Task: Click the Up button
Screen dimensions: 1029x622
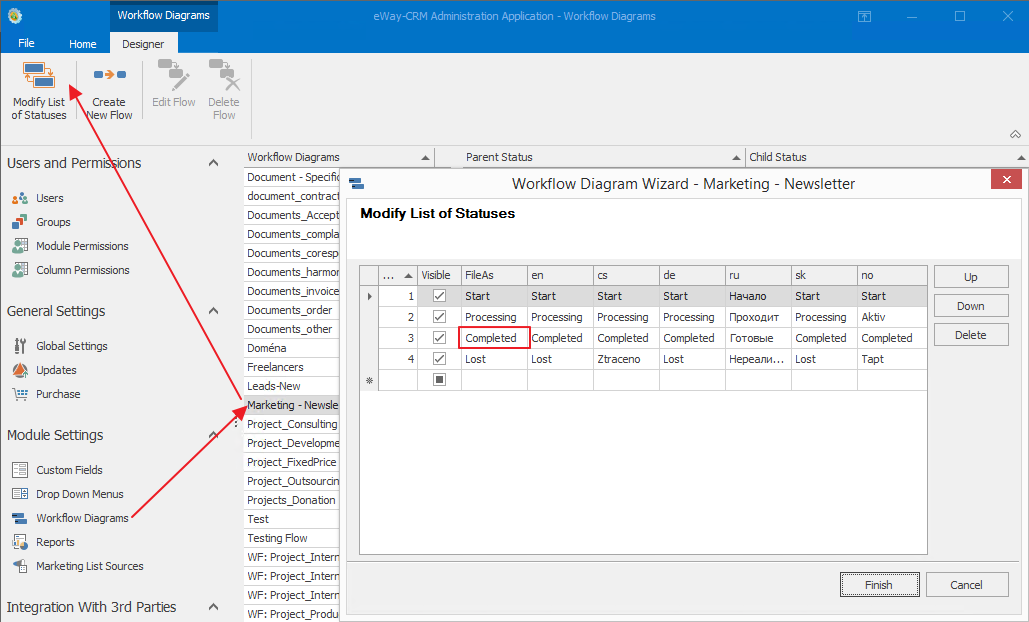Action: [x=971, y=277]
